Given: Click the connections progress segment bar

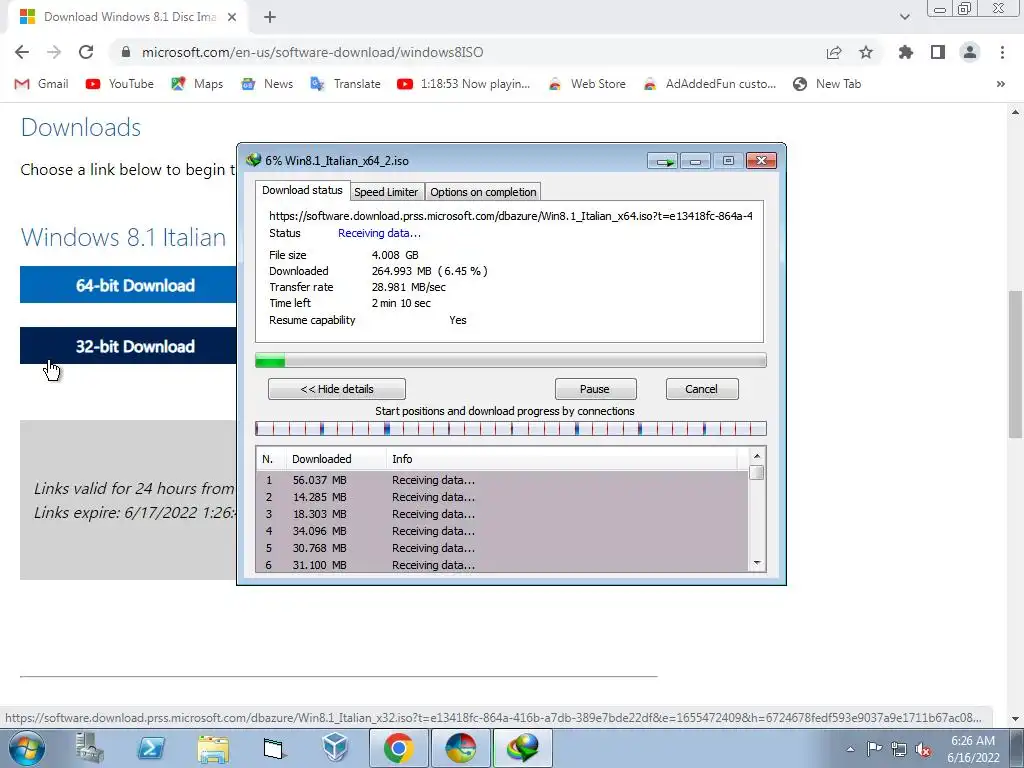Looking at the screenshot, I should pos(511,428).
